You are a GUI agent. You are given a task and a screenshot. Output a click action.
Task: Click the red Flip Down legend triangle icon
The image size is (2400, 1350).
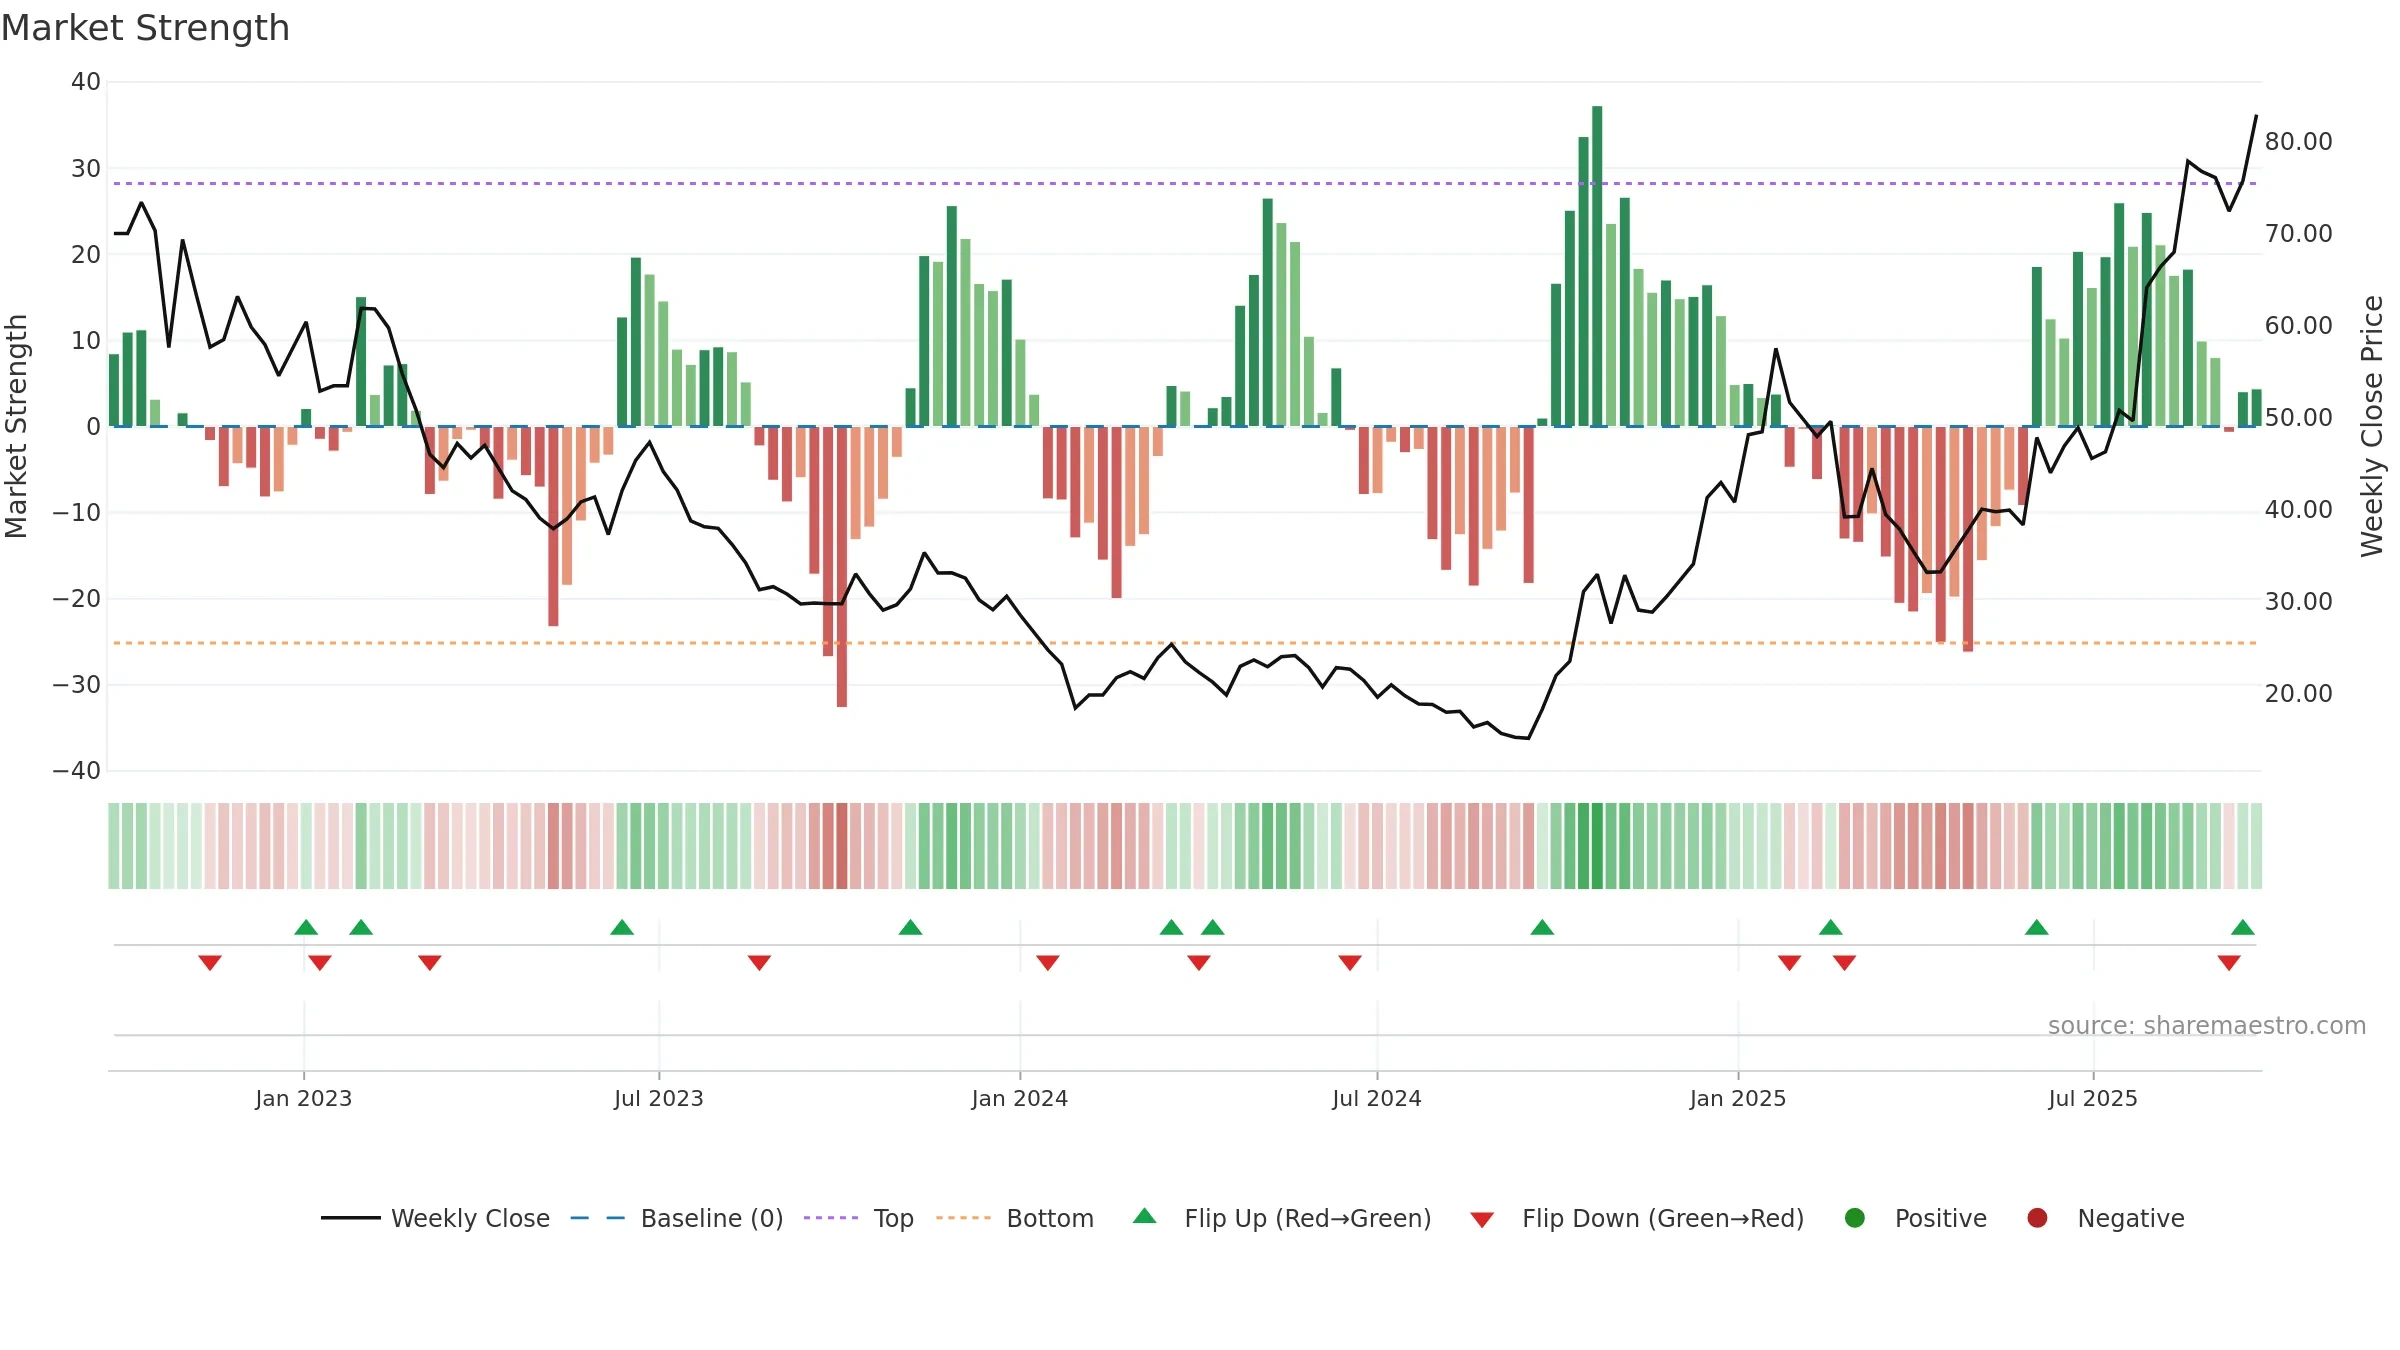click(1482, 1220)
